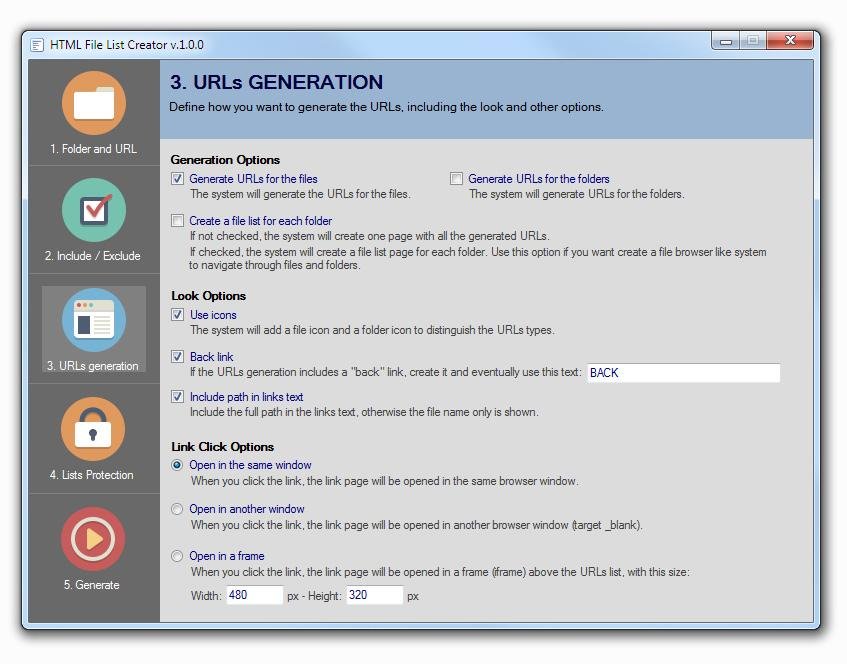
Task: Select the frame Width input field
Action: click(x=253, y=594)
